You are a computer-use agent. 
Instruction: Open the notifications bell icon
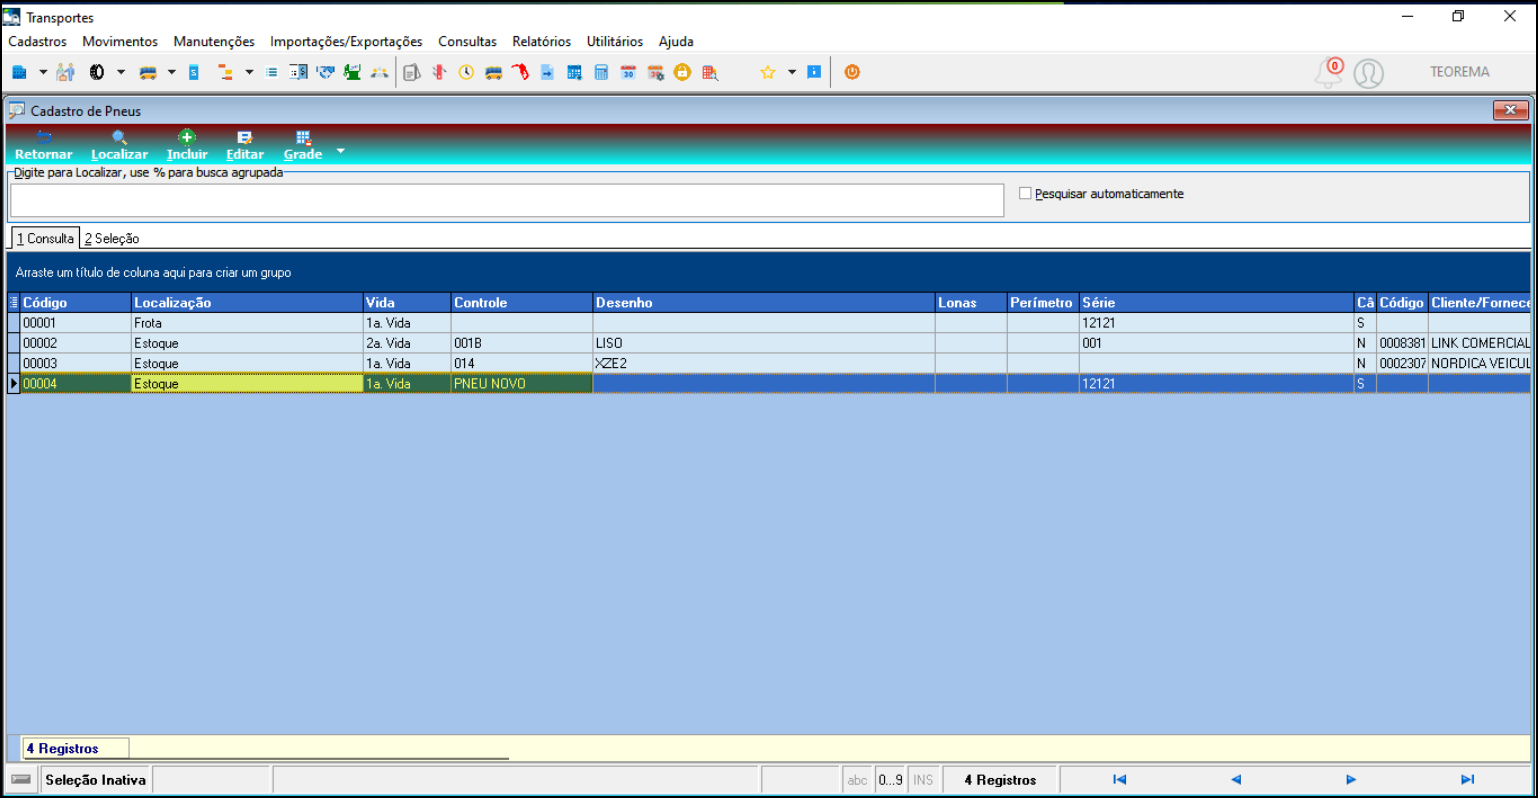click(1329, 72)
